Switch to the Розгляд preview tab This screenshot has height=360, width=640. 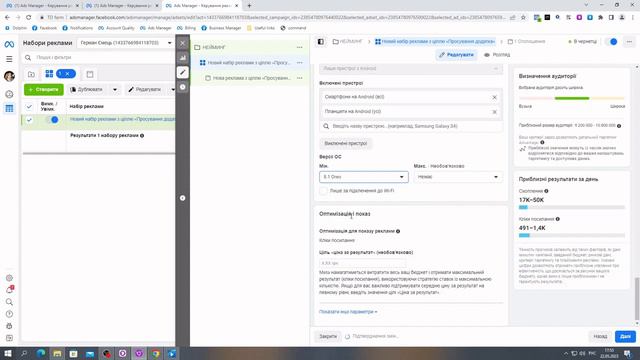click(497, 55)
